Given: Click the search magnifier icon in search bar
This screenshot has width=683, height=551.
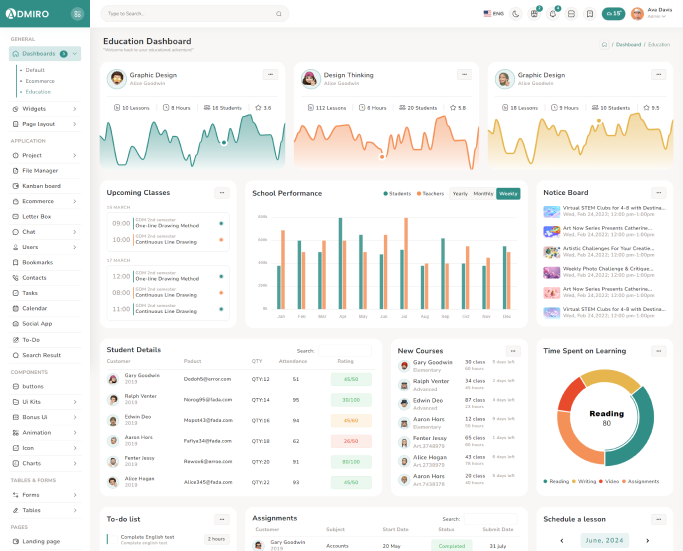Looking at the screenshot, I should (281, 14).
